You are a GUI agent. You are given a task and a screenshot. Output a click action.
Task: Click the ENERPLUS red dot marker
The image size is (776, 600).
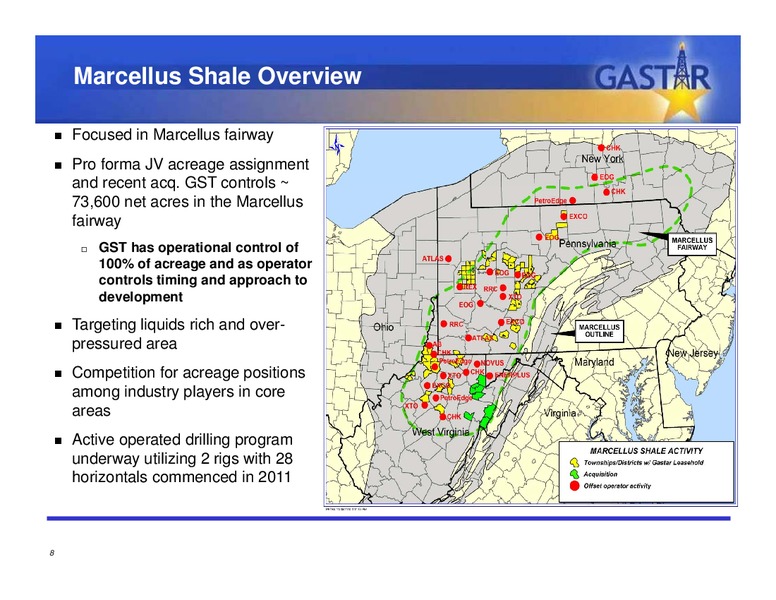coord(489,376)
